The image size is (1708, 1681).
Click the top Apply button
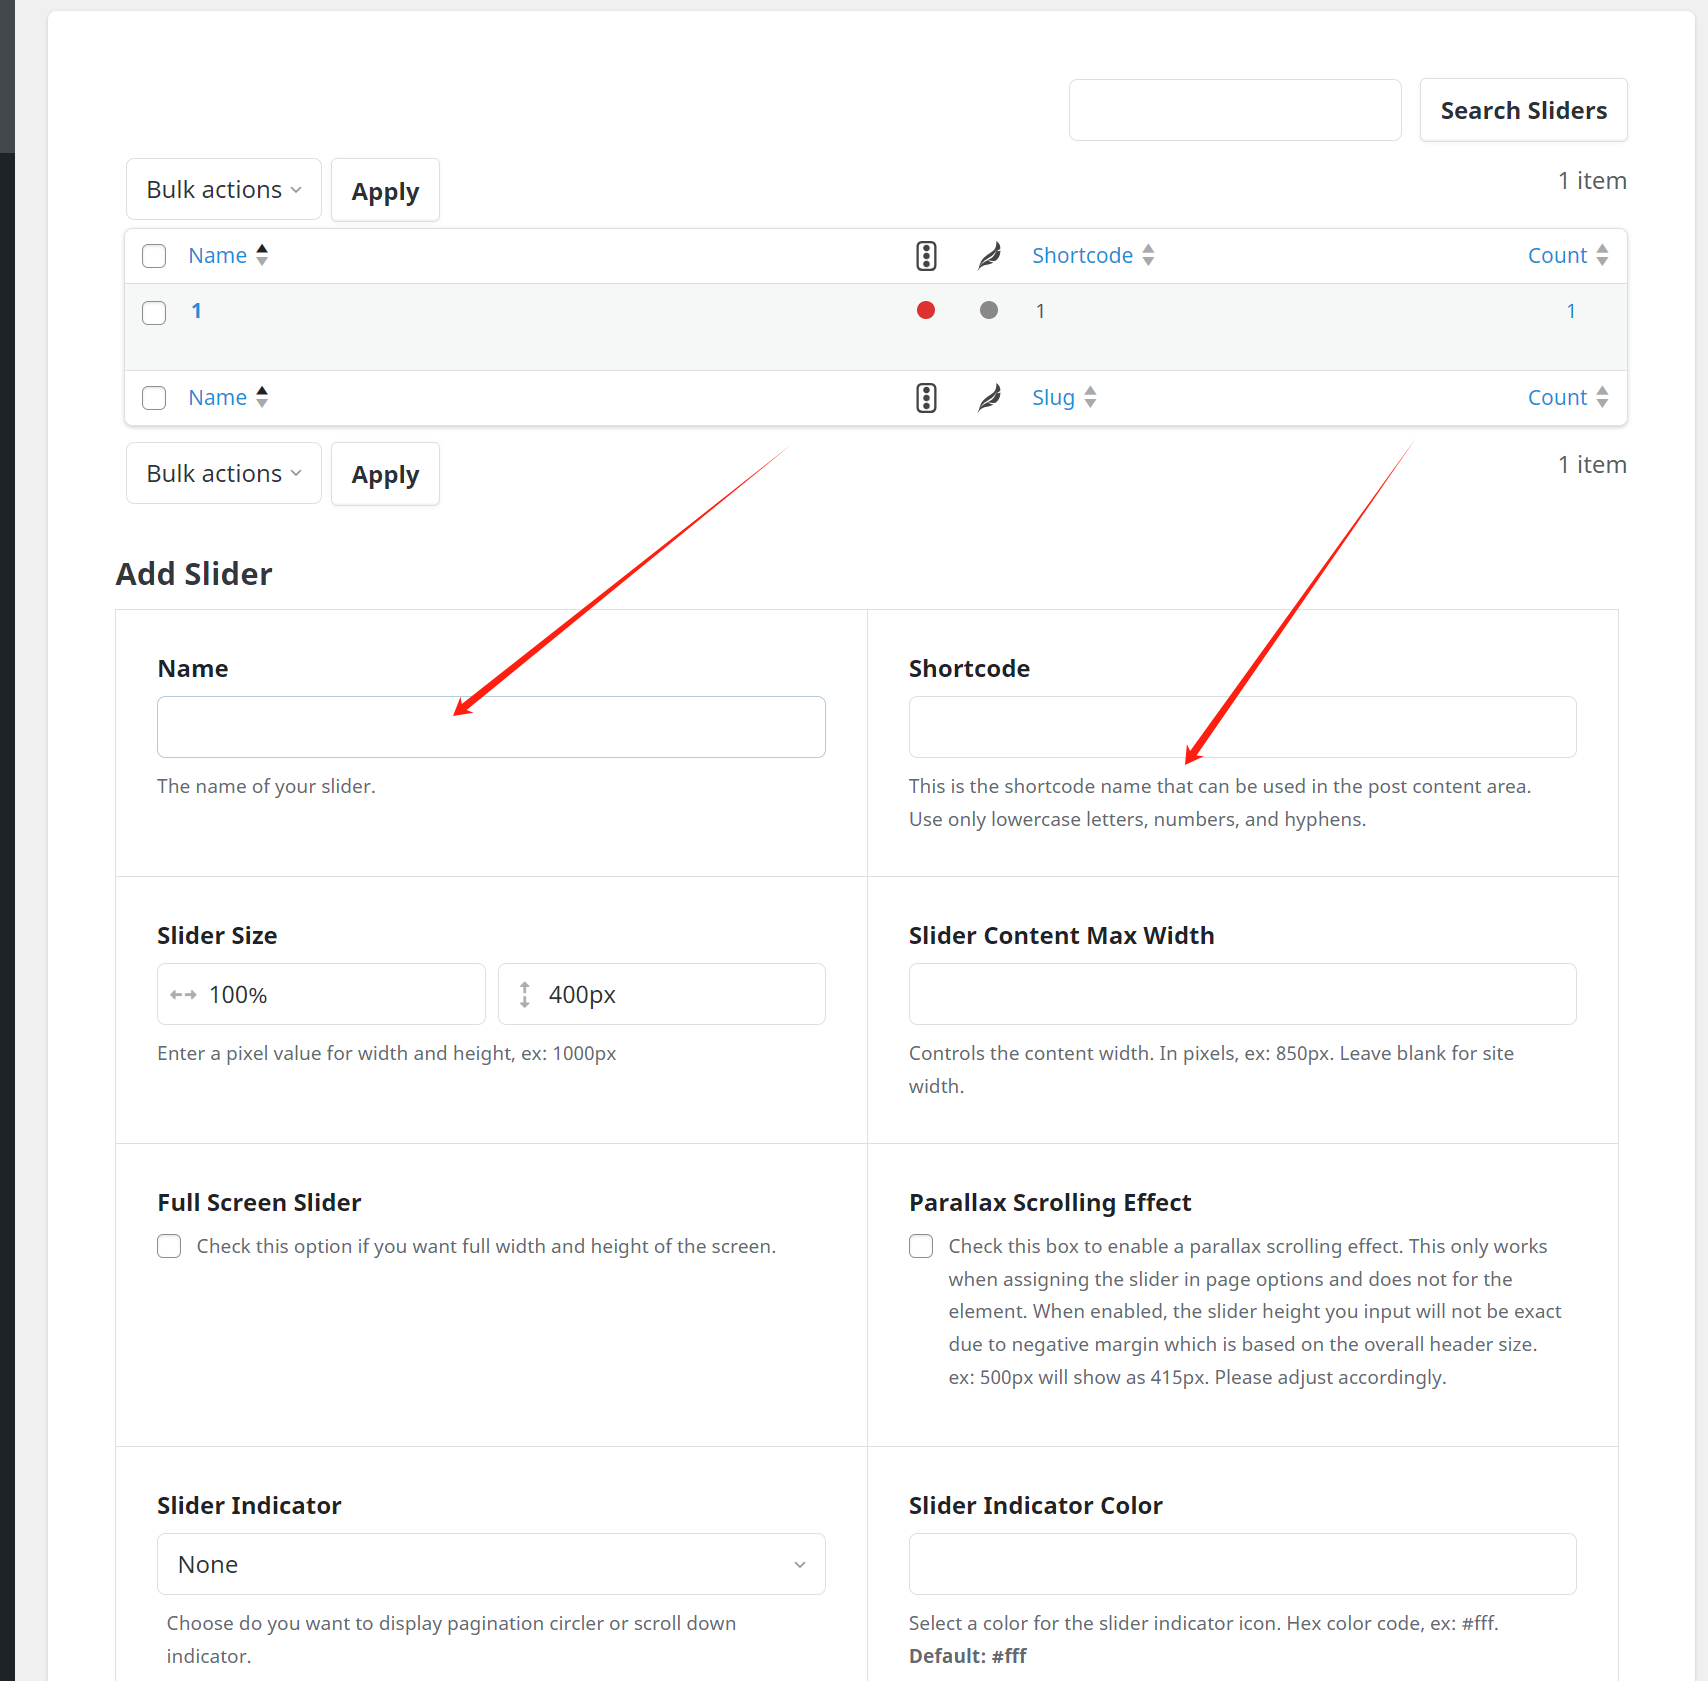point(385,190)
